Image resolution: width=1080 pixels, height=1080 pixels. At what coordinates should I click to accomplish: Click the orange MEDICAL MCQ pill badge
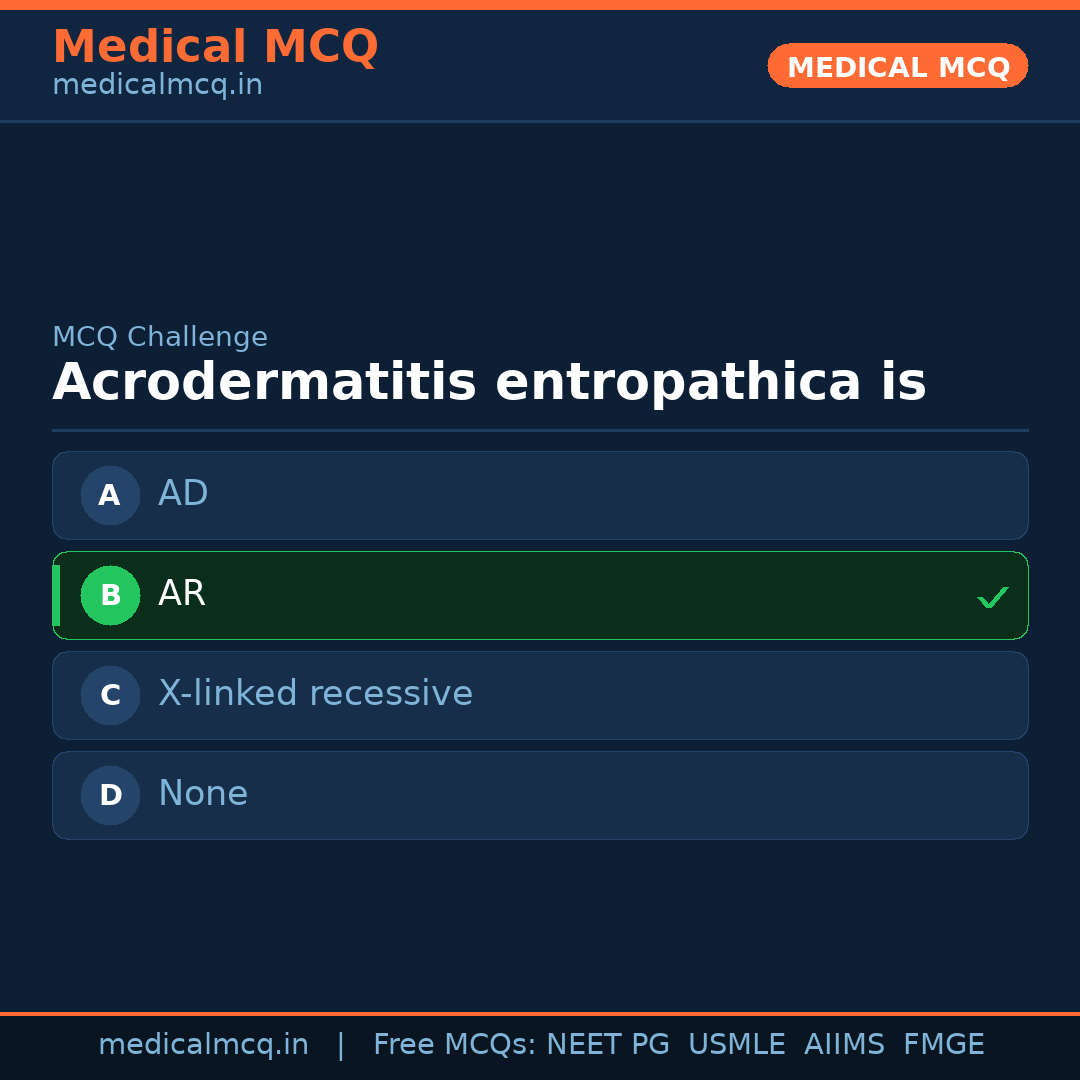[897, 66]
